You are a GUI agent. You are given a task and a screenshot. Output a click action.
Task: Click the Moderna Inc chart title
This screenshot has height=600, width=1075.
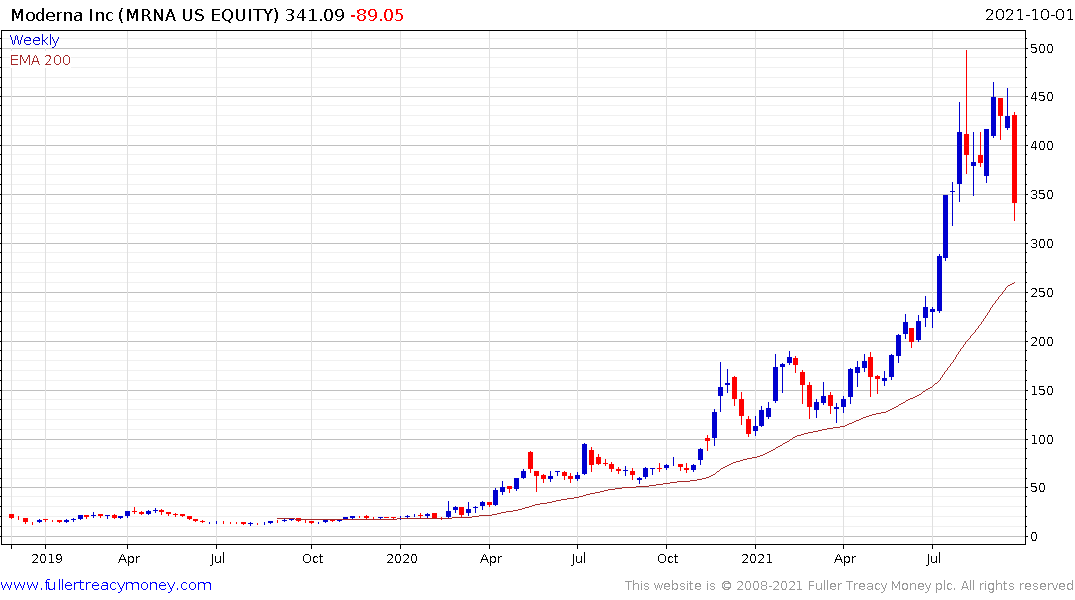click(145, 15)
